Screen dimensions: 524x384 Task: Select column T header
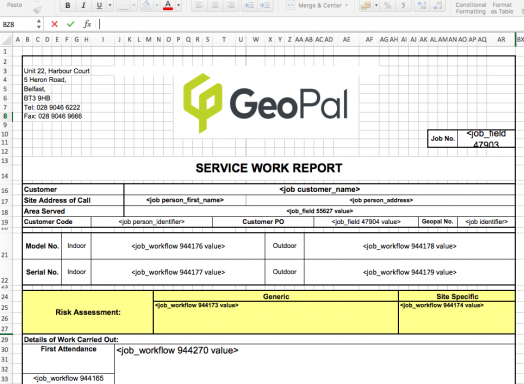[x=224, y=40]
